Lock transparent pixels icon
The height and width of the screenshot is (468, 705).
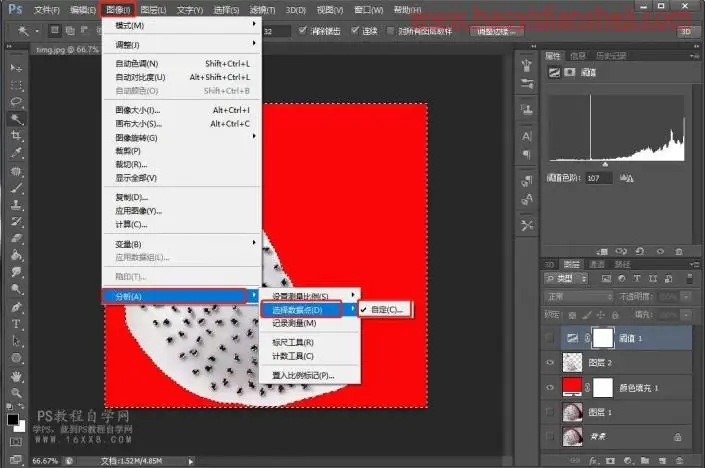(x=572, y=315)
